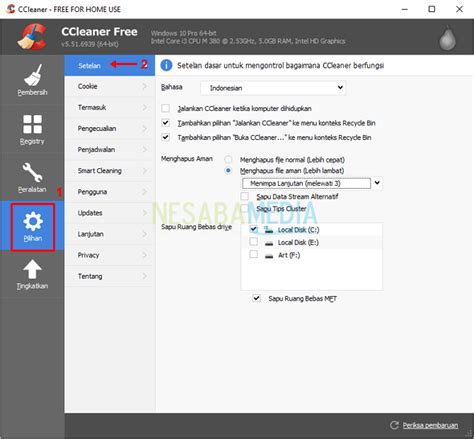Expand the Pengecualian row chevron
The height and width of the screenshot is (439, 474).
(144, 128)
